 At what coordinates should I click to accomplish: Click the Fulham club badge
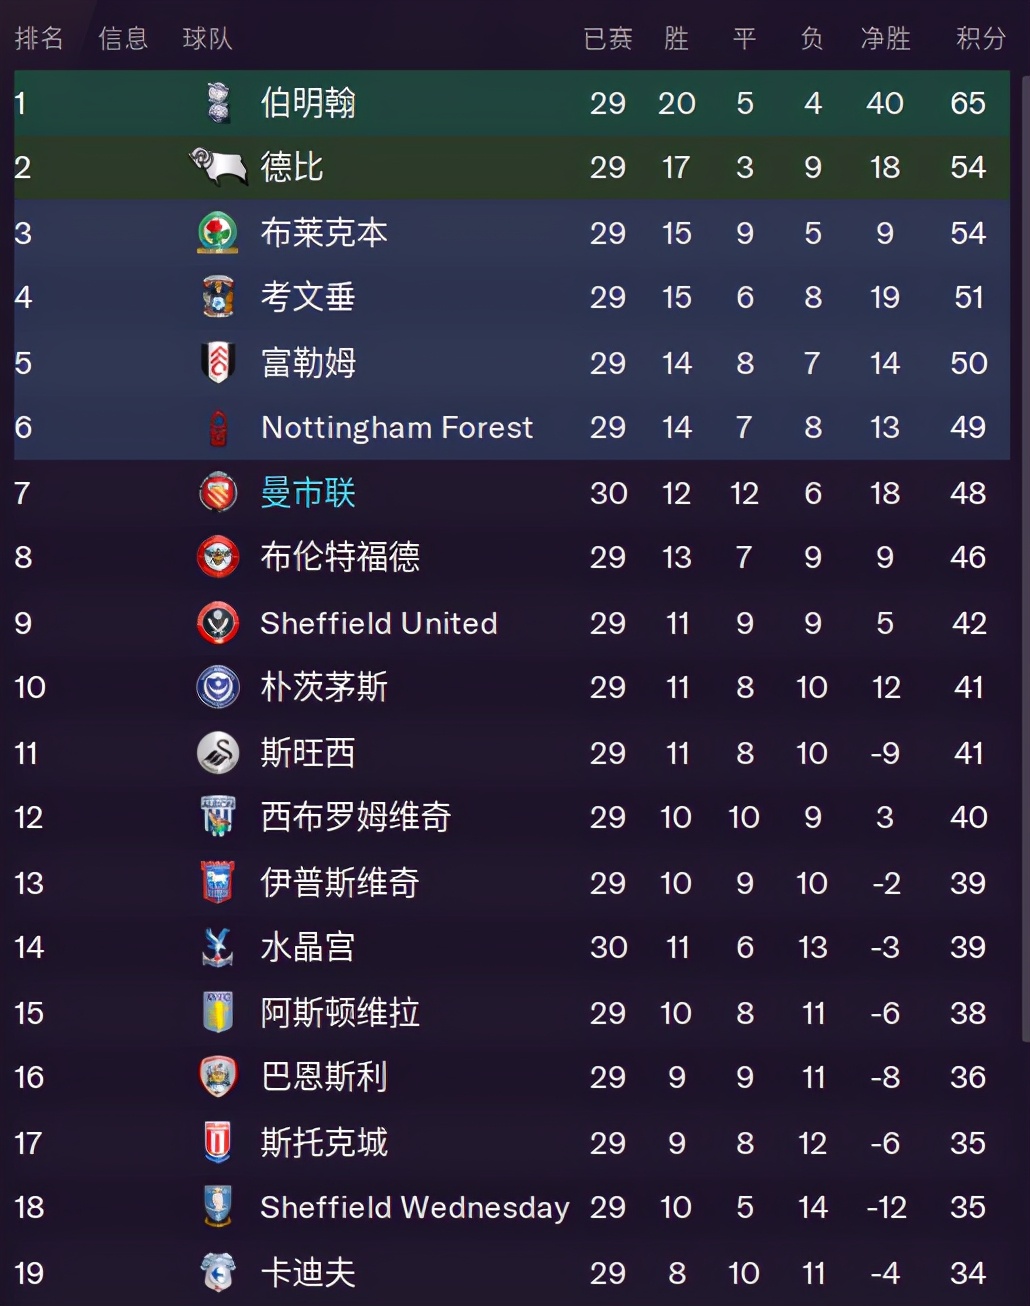pyautogui.click(x=218, y=363)
